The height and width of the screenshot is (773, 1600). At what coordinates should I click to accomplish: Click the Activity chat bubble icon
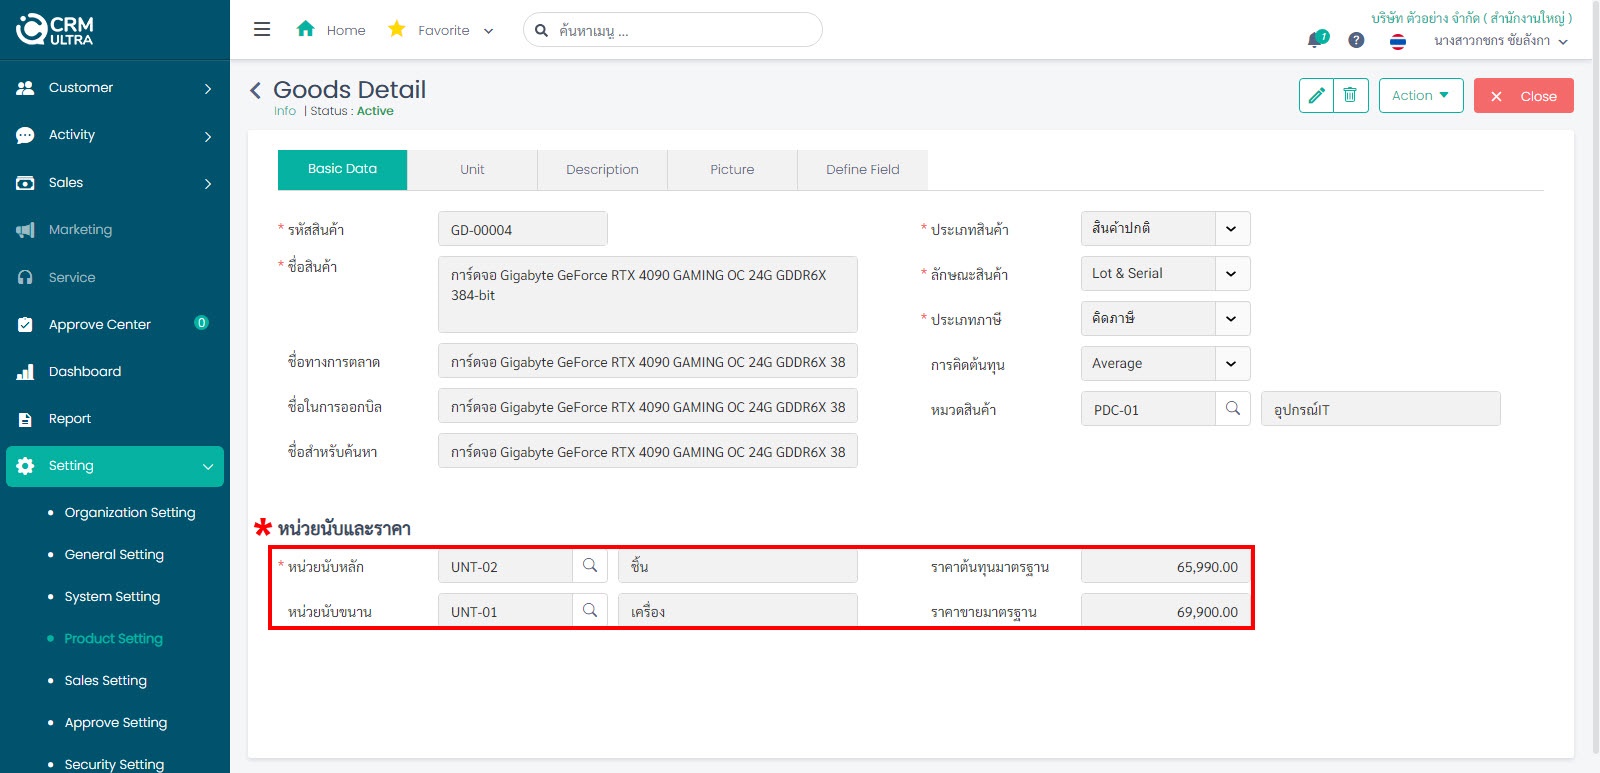tap(26, 135)
